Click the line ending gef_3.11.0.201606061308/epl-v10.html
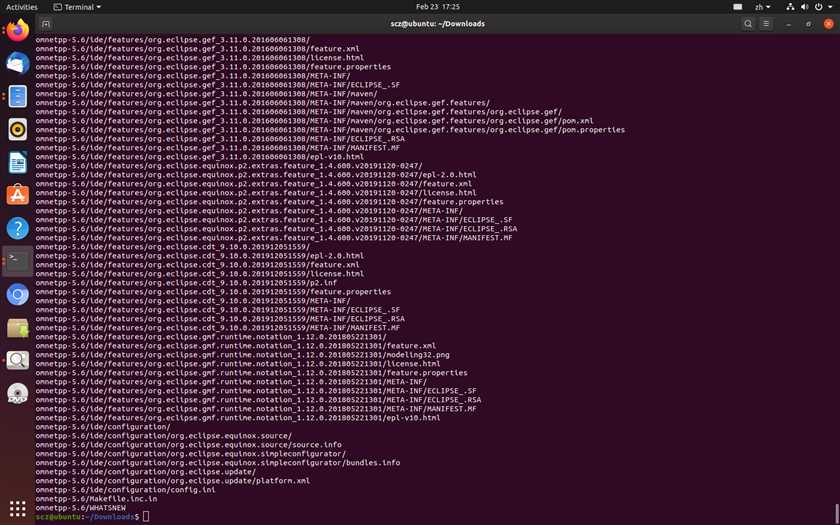 point(200,157)
